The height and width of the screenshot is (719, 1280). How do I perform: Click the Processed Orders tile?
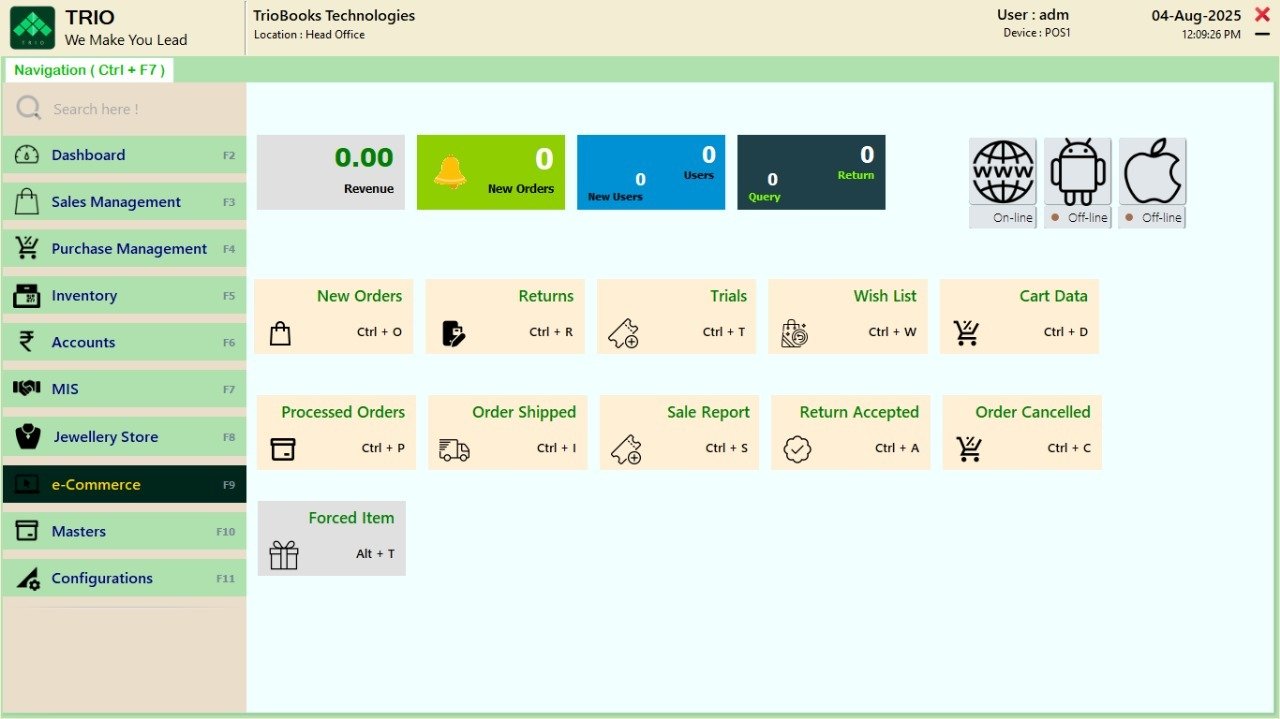tap(336, 432)
